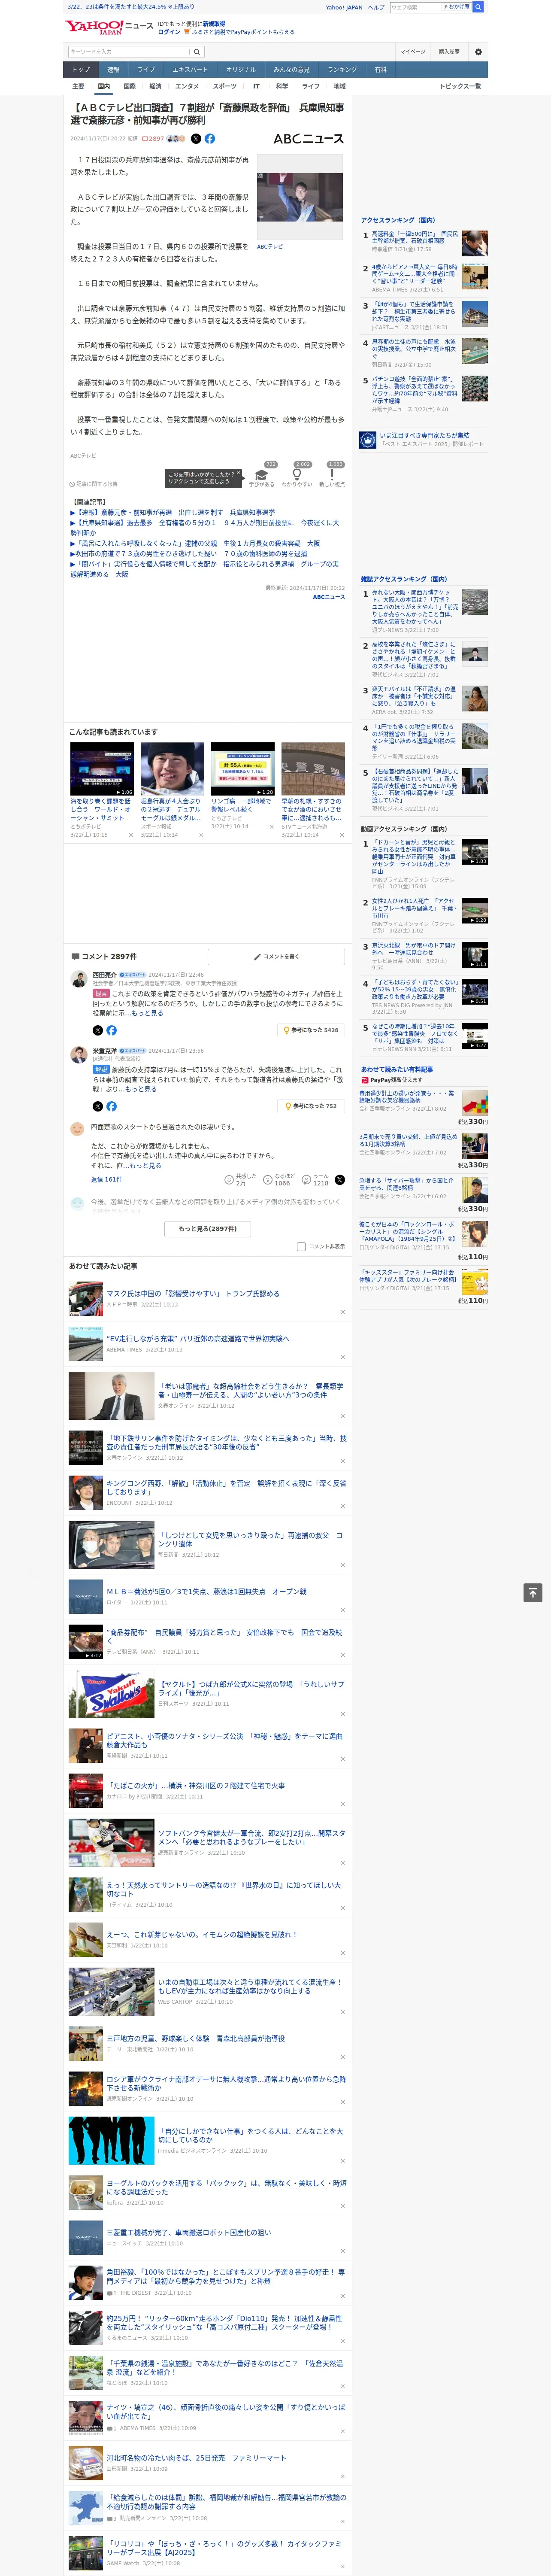Open the ABCニュース source logo
Screen dimensions: 551x2576
[x=308, y=139]
